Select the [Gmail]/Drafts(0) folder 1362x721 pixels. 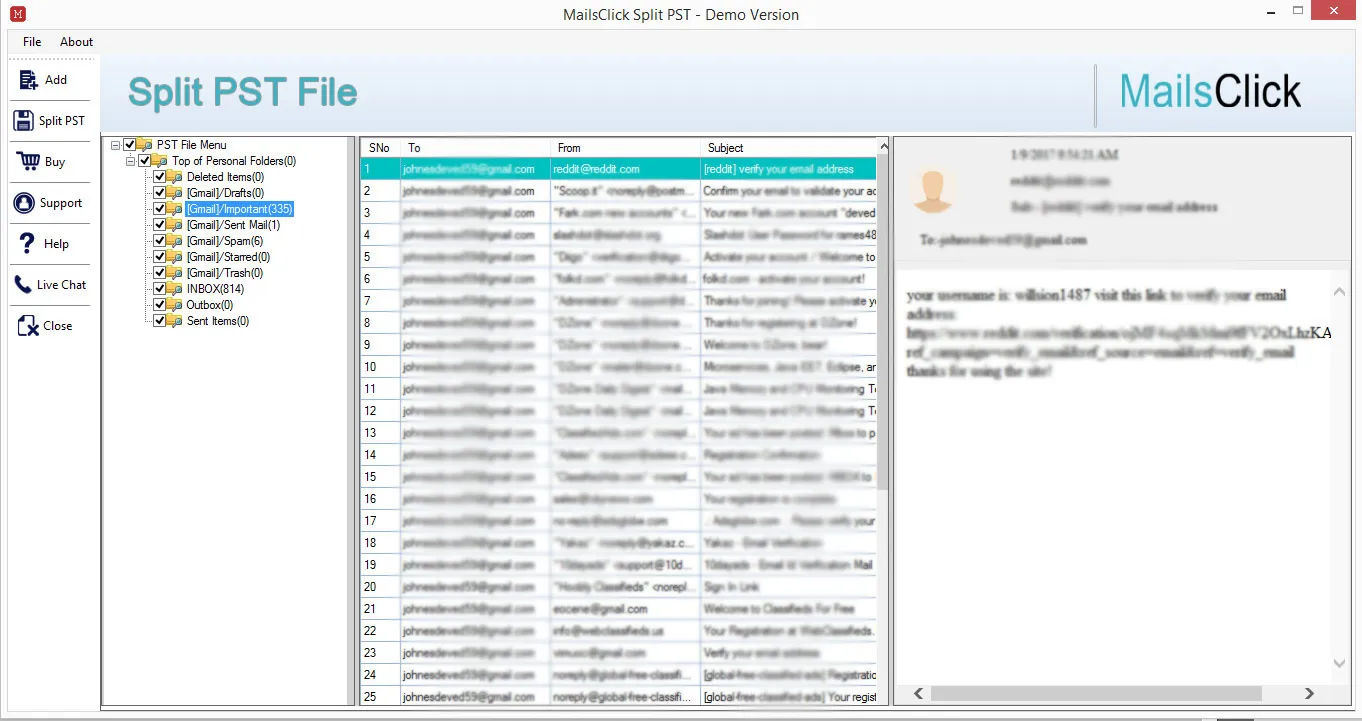(x=225, y=193)
